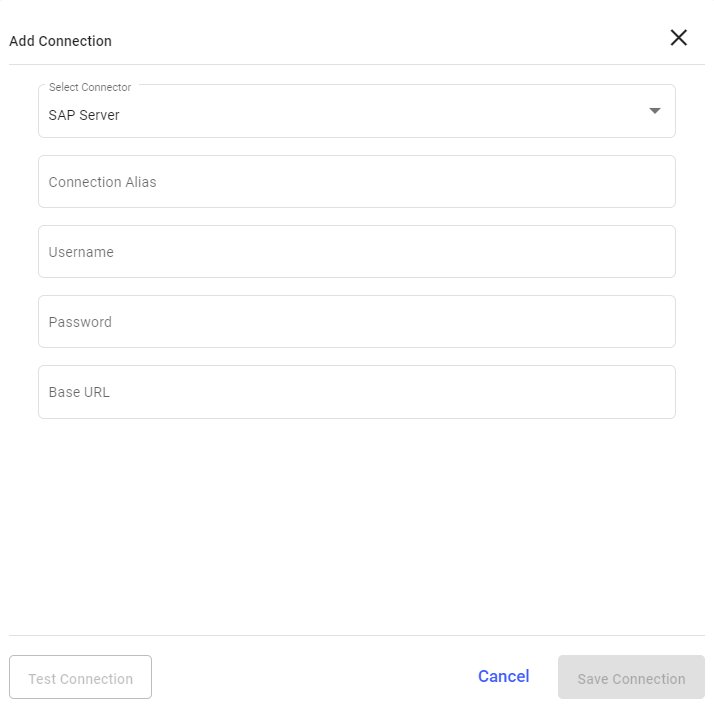The height and width of the screenshot is (712, 714).
Task: Click empty area below Base URL field
Action: click(356, 520)
